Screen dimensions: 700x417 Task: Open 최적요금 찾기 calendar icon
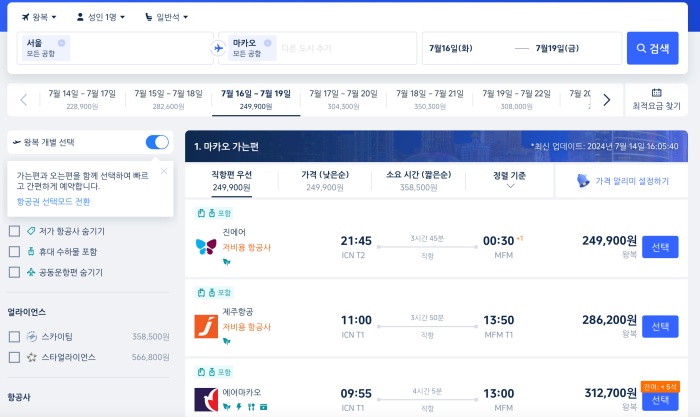tap(656, 93)
